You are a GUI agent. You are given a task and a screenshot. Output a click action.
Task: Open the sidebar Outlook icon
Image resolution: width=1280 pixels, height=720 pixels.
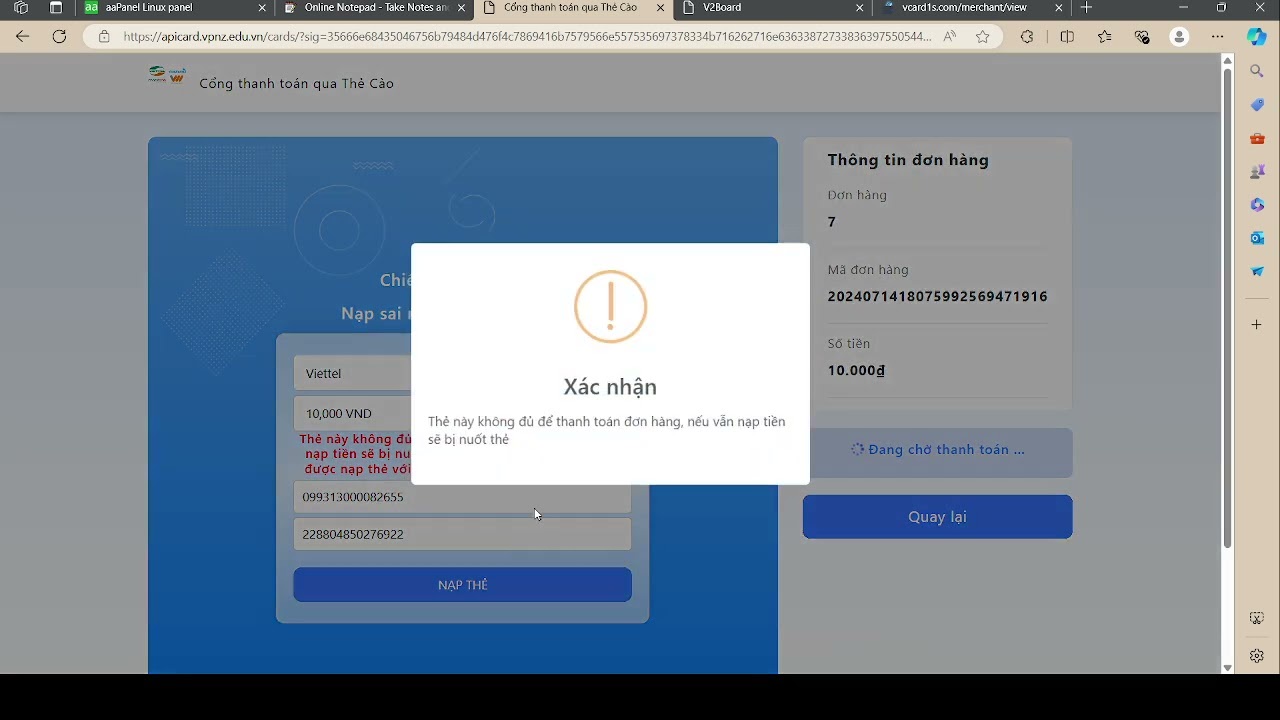(x=1257, y=238)
